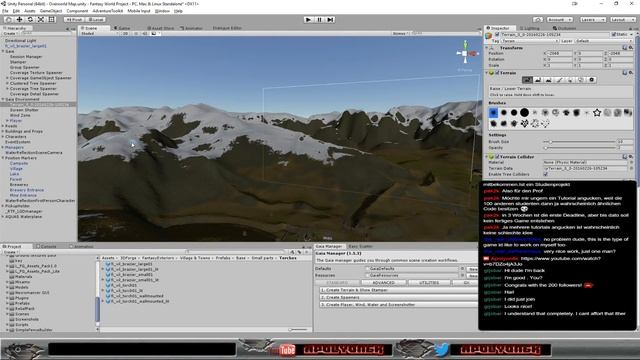Open the Terrain component gear menu
640x360 pixels.
click(631, 73)
